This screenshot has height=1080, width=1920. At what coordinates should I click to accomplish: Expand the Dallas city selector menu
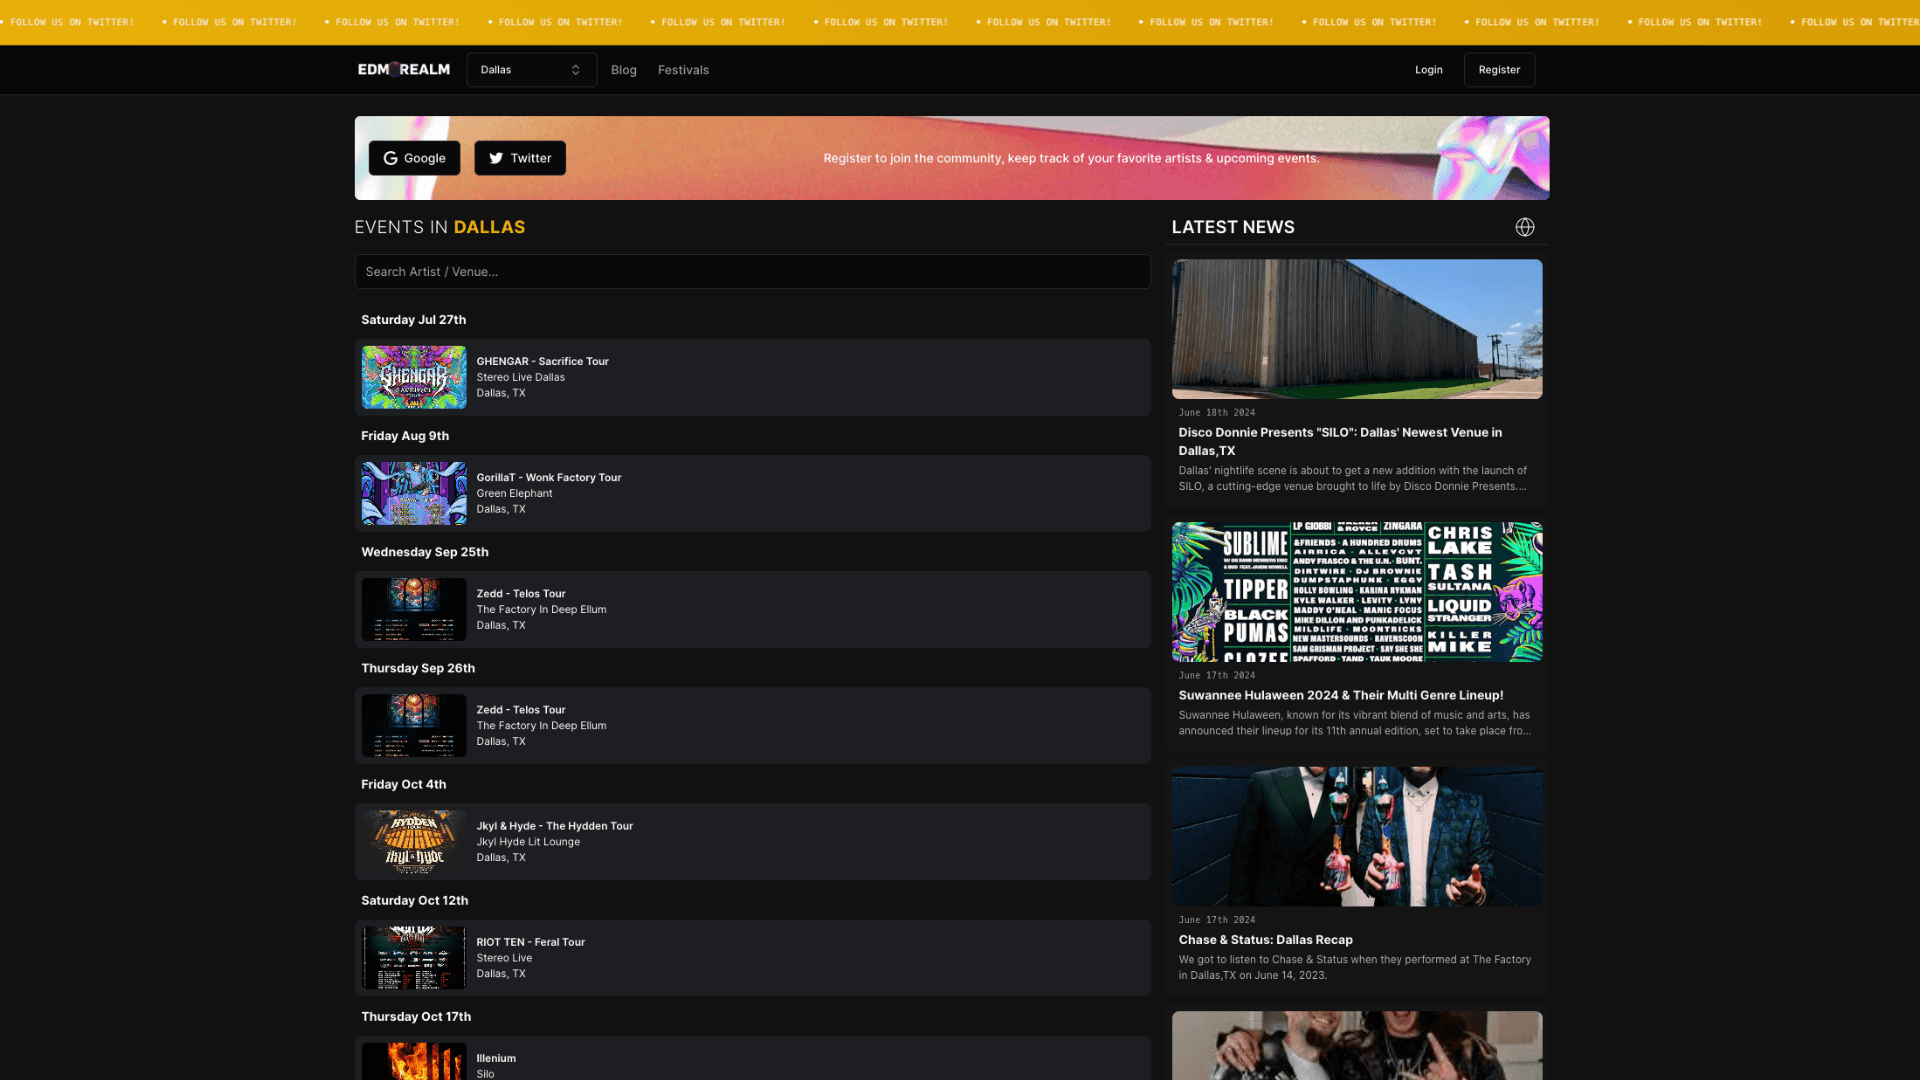coord(531,69)
